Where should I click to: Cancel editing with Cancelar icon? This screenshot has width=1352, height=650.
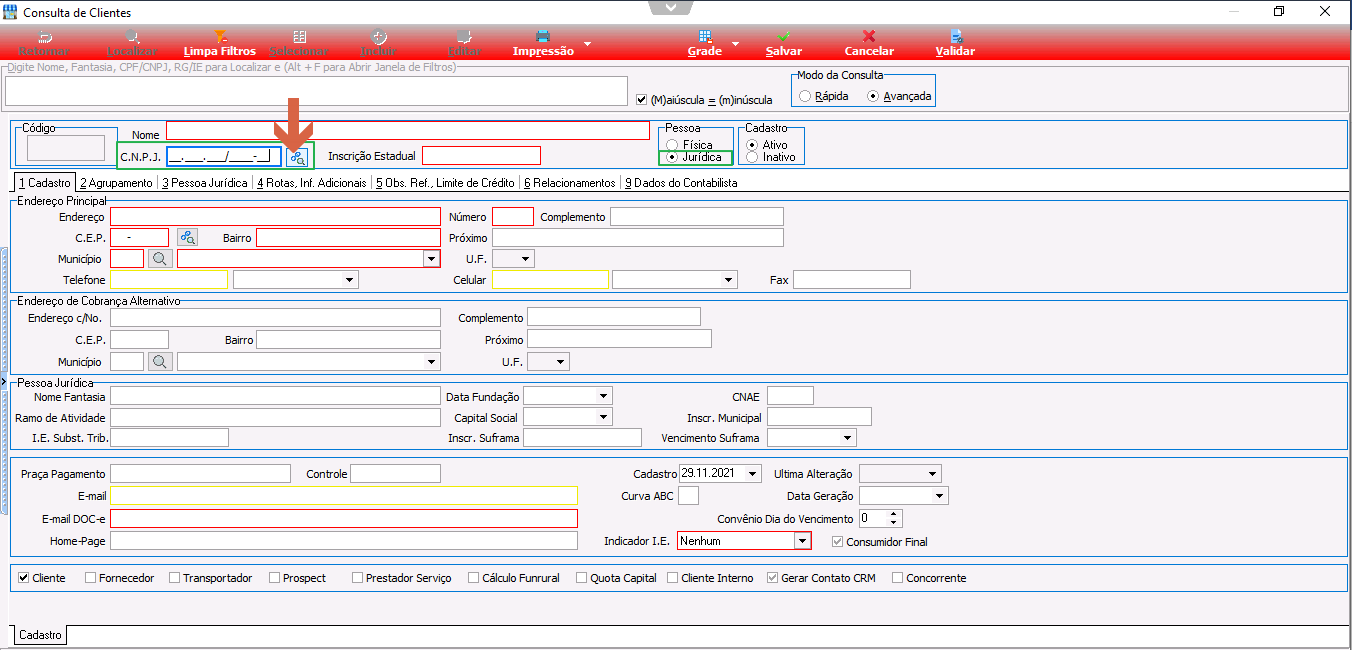pyautogui.click(x=869, y=36)
